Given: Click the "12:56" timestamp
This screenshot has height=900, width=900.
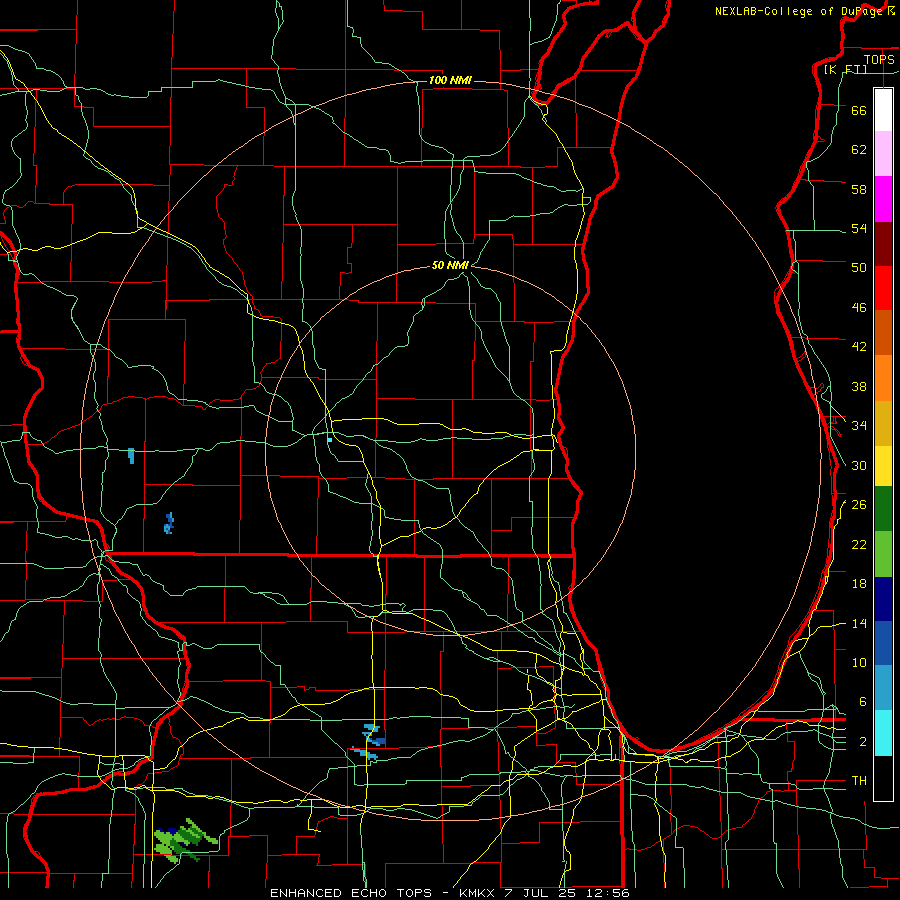Looking at the screenshot, I should tap(608, 893).
